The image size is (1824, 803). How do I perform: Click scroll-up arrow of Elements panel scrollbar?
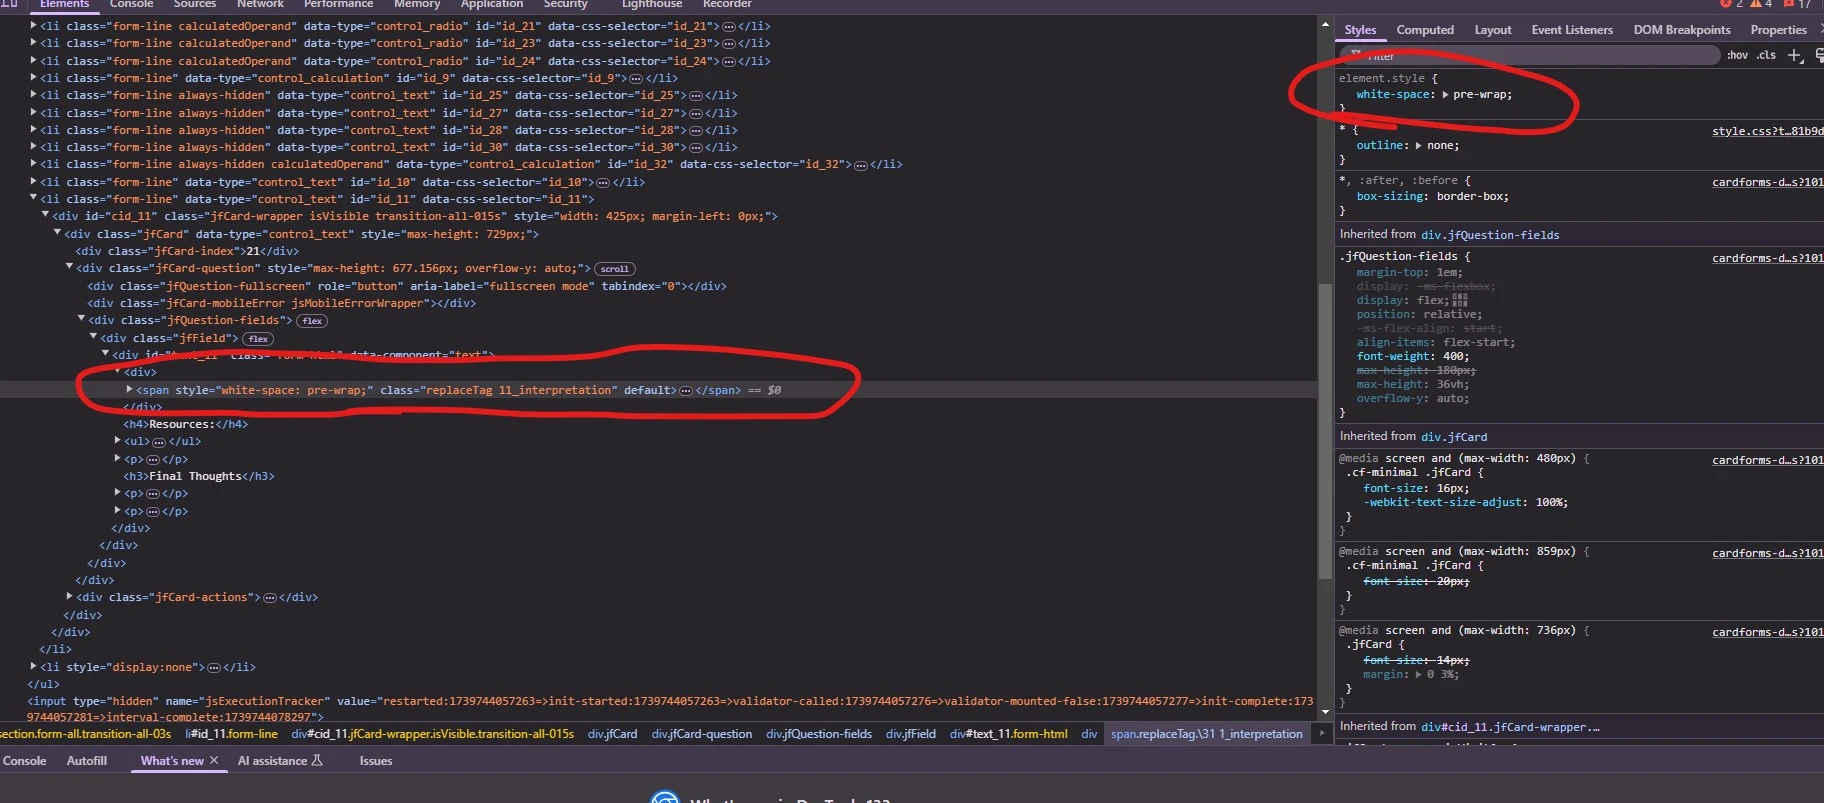[x=1325, y=25]
